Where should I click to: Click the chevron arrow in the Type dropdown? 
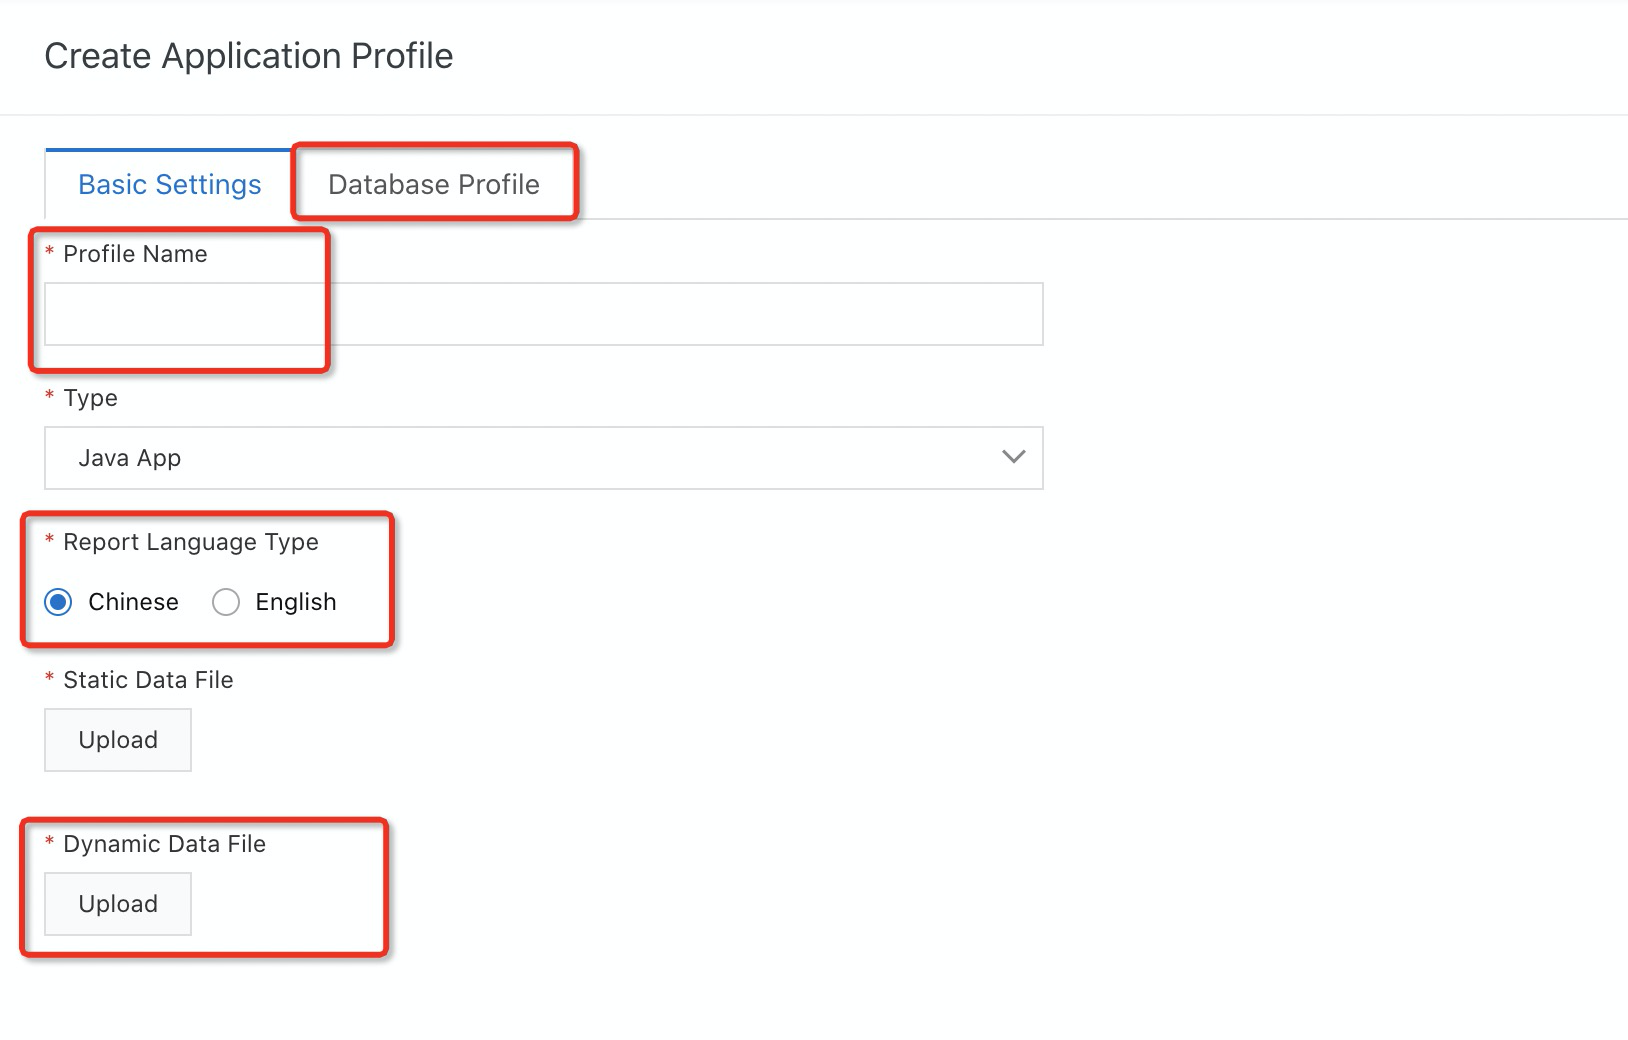click(x=1013, y=457)
